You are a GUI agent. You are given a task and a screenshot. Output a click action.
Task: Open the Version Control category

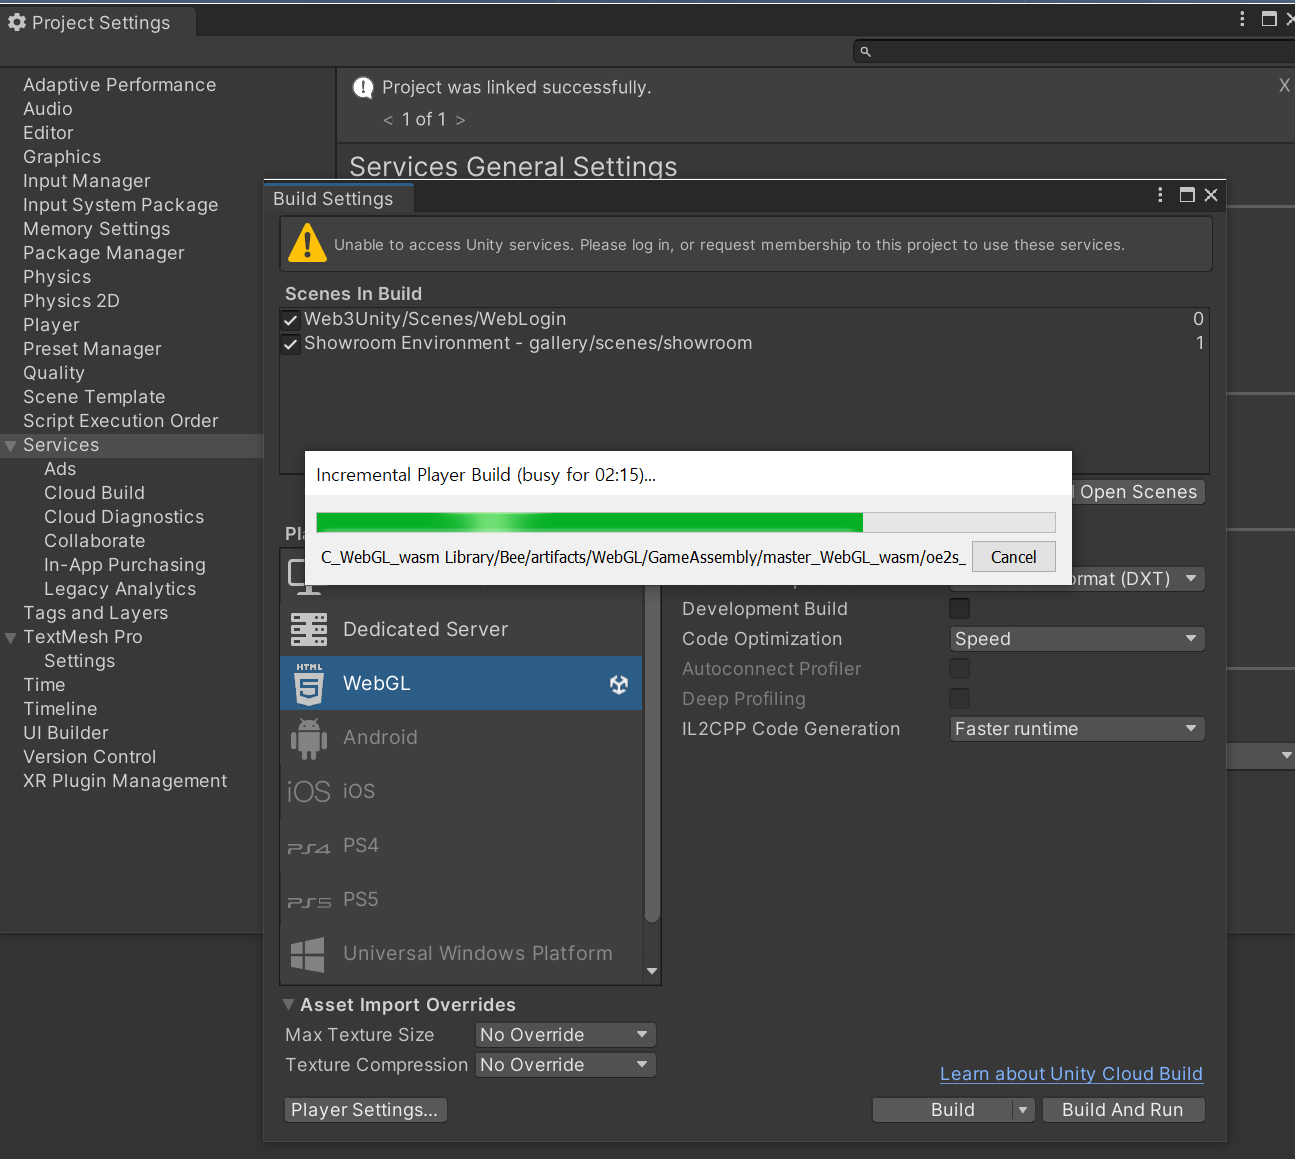90,757
